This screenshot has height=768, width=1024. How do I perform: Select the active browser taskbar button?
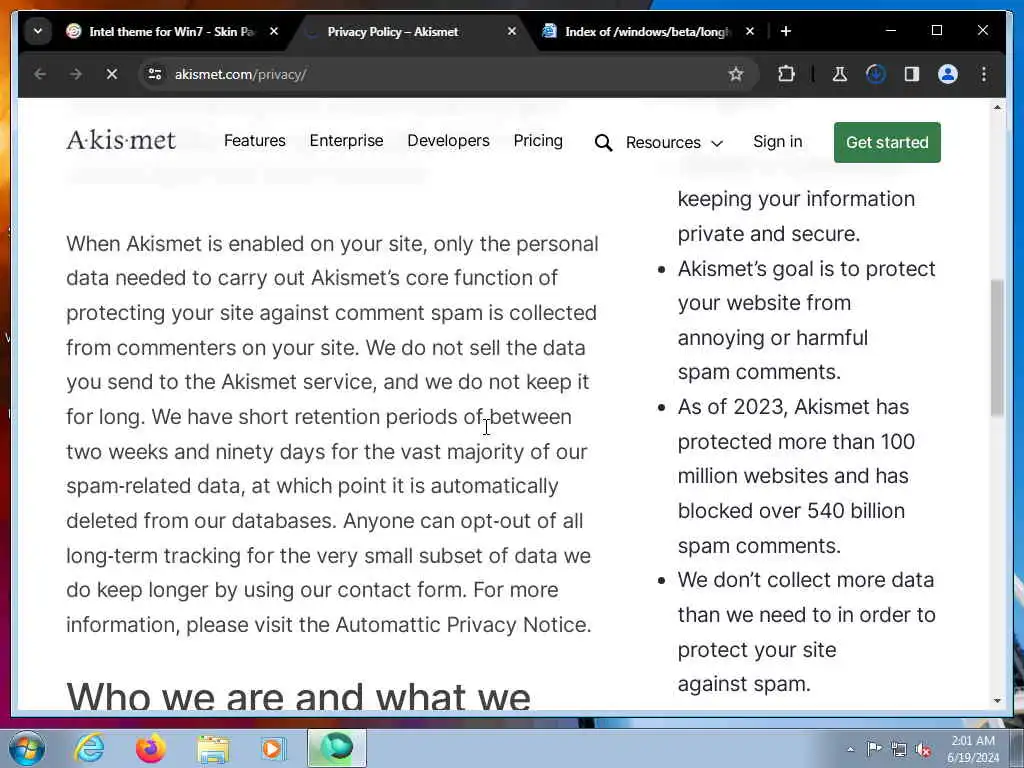(337, 748)
